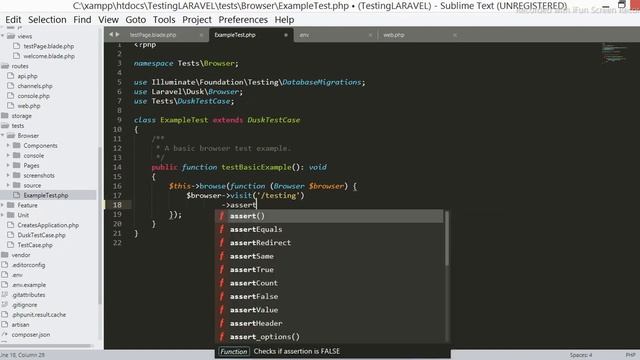Open artisan file in the sidebar
Image resolution: width=640 pixels, height=360 pixels.
tap(20, 324)
